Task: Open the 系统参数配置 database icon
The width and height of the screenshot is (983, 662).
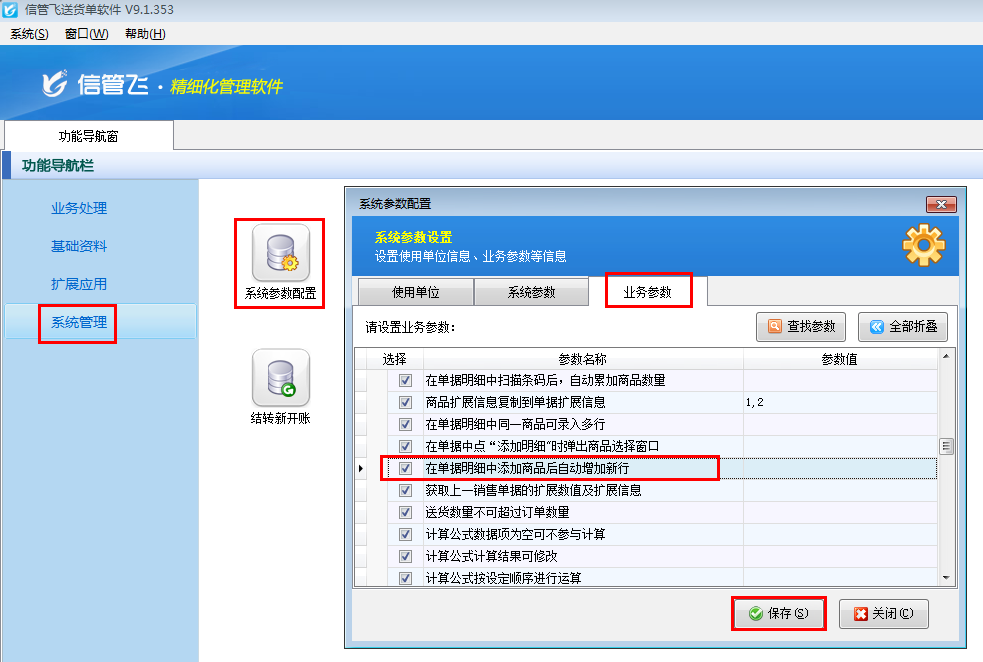Action: 280,253
